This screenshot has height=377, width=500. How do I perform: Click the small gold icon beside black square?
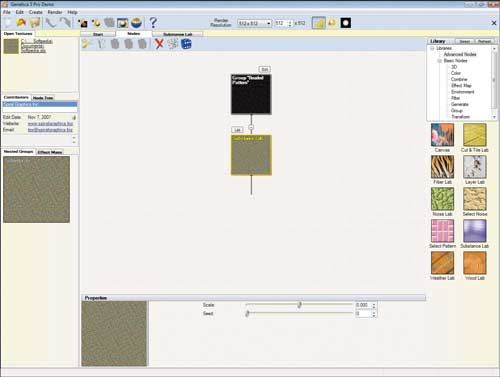332,23
